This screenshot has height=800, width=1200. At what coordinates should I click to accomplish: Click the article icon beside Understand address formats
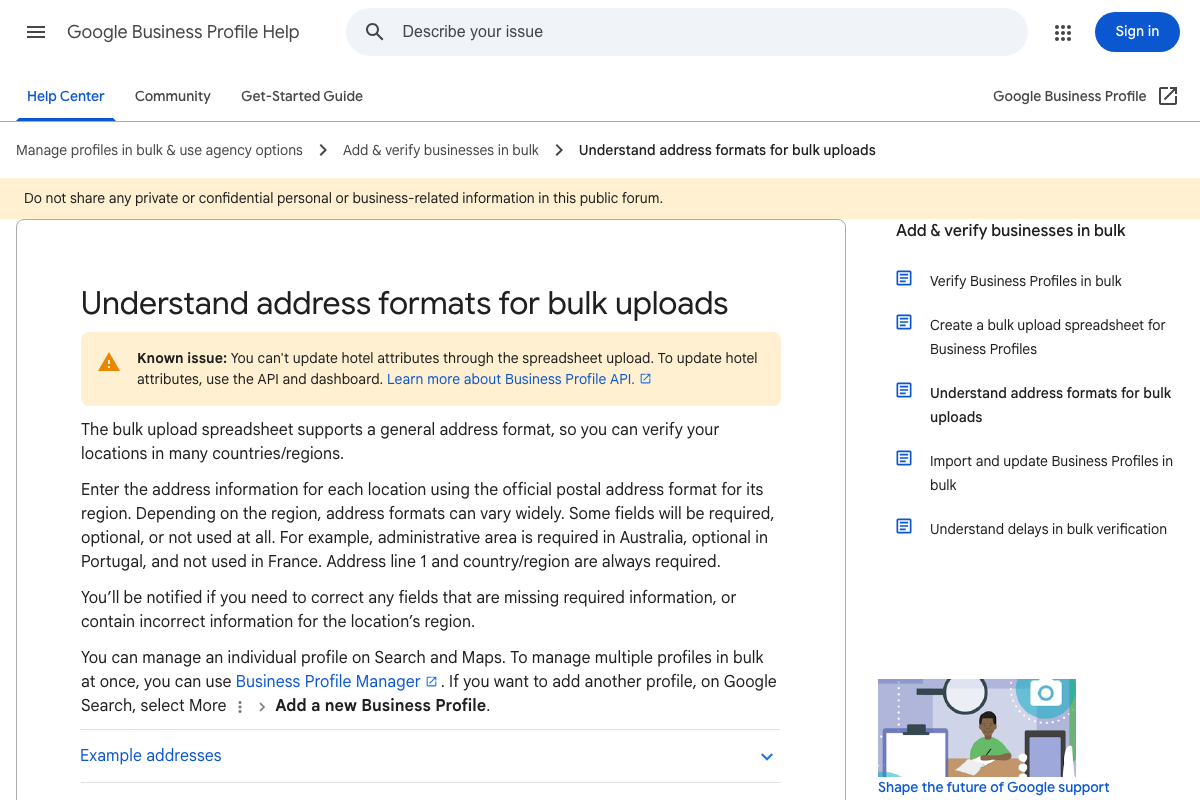pyautogui.click(x=904, y=390)
